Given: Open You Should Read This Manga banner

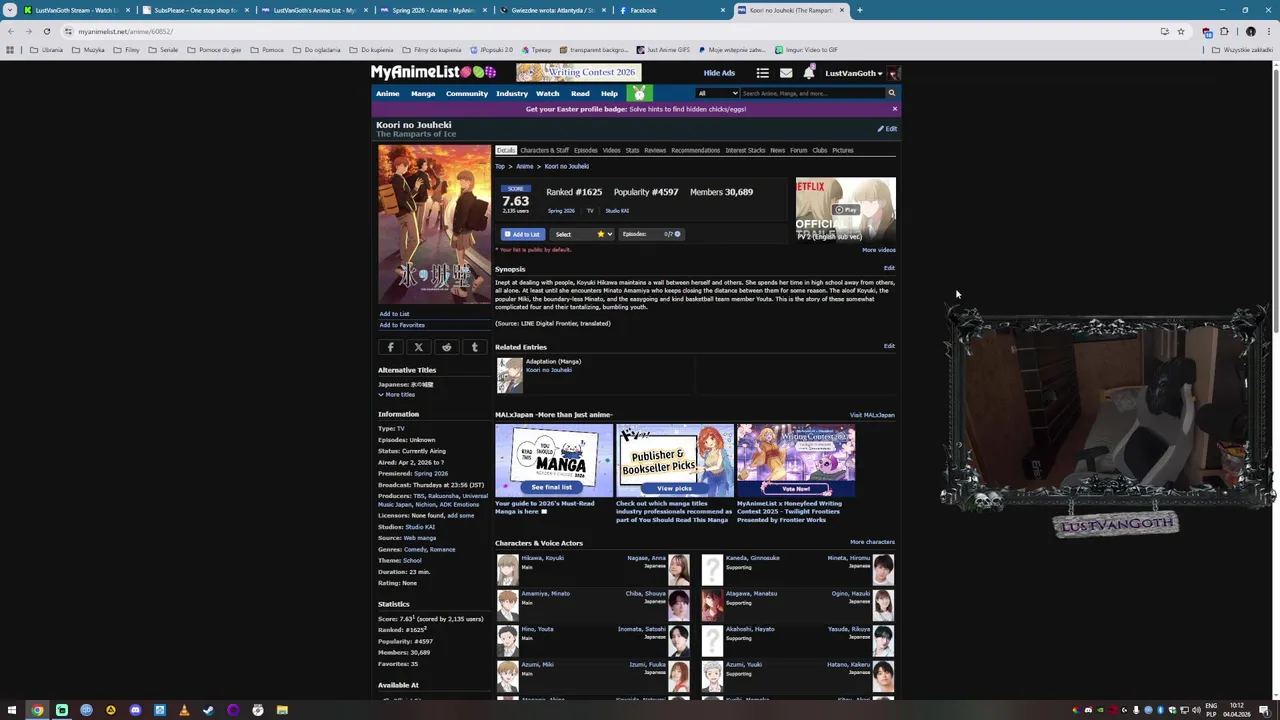Looking at the screenshot, I should pyautogui.click(x=554, y=460).
